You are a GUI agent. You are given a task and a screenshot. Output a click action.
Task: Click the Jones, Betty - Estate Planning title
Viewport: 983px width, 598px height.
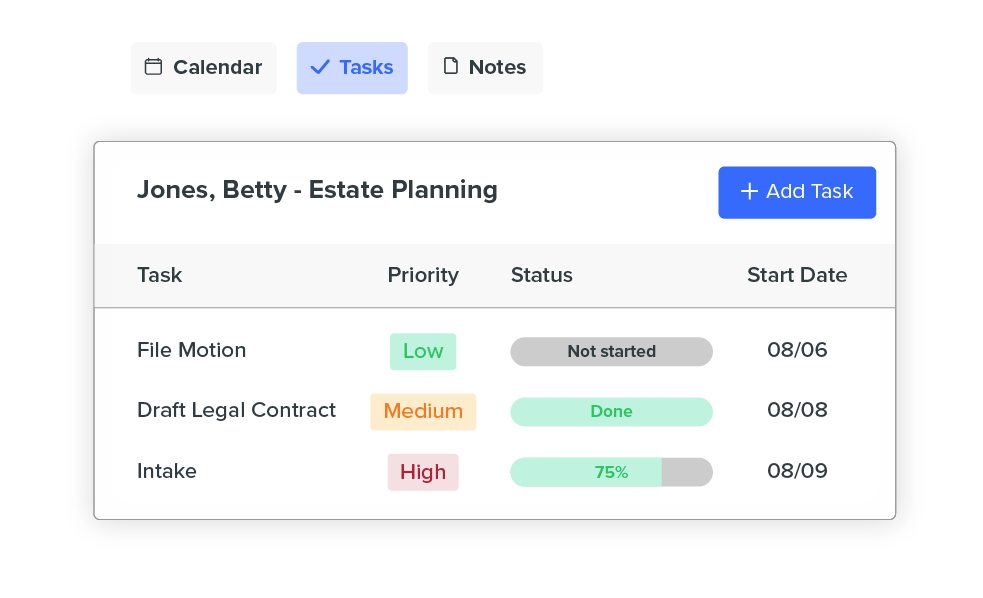tap(317, 189)
